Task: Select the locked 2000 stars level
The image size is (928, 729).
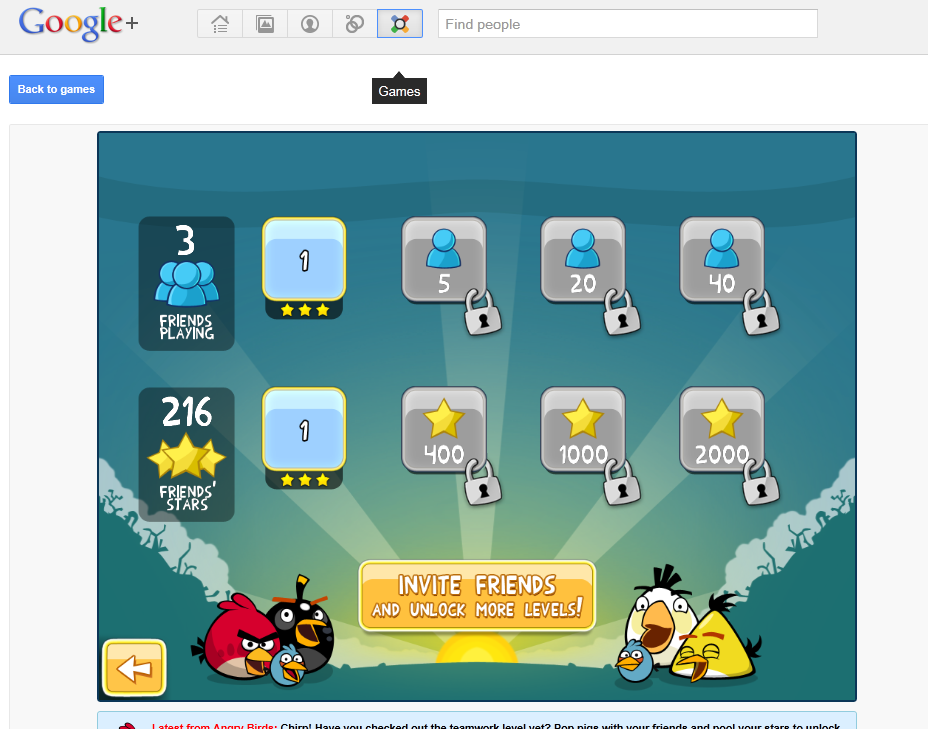Action: coord(722,430)
